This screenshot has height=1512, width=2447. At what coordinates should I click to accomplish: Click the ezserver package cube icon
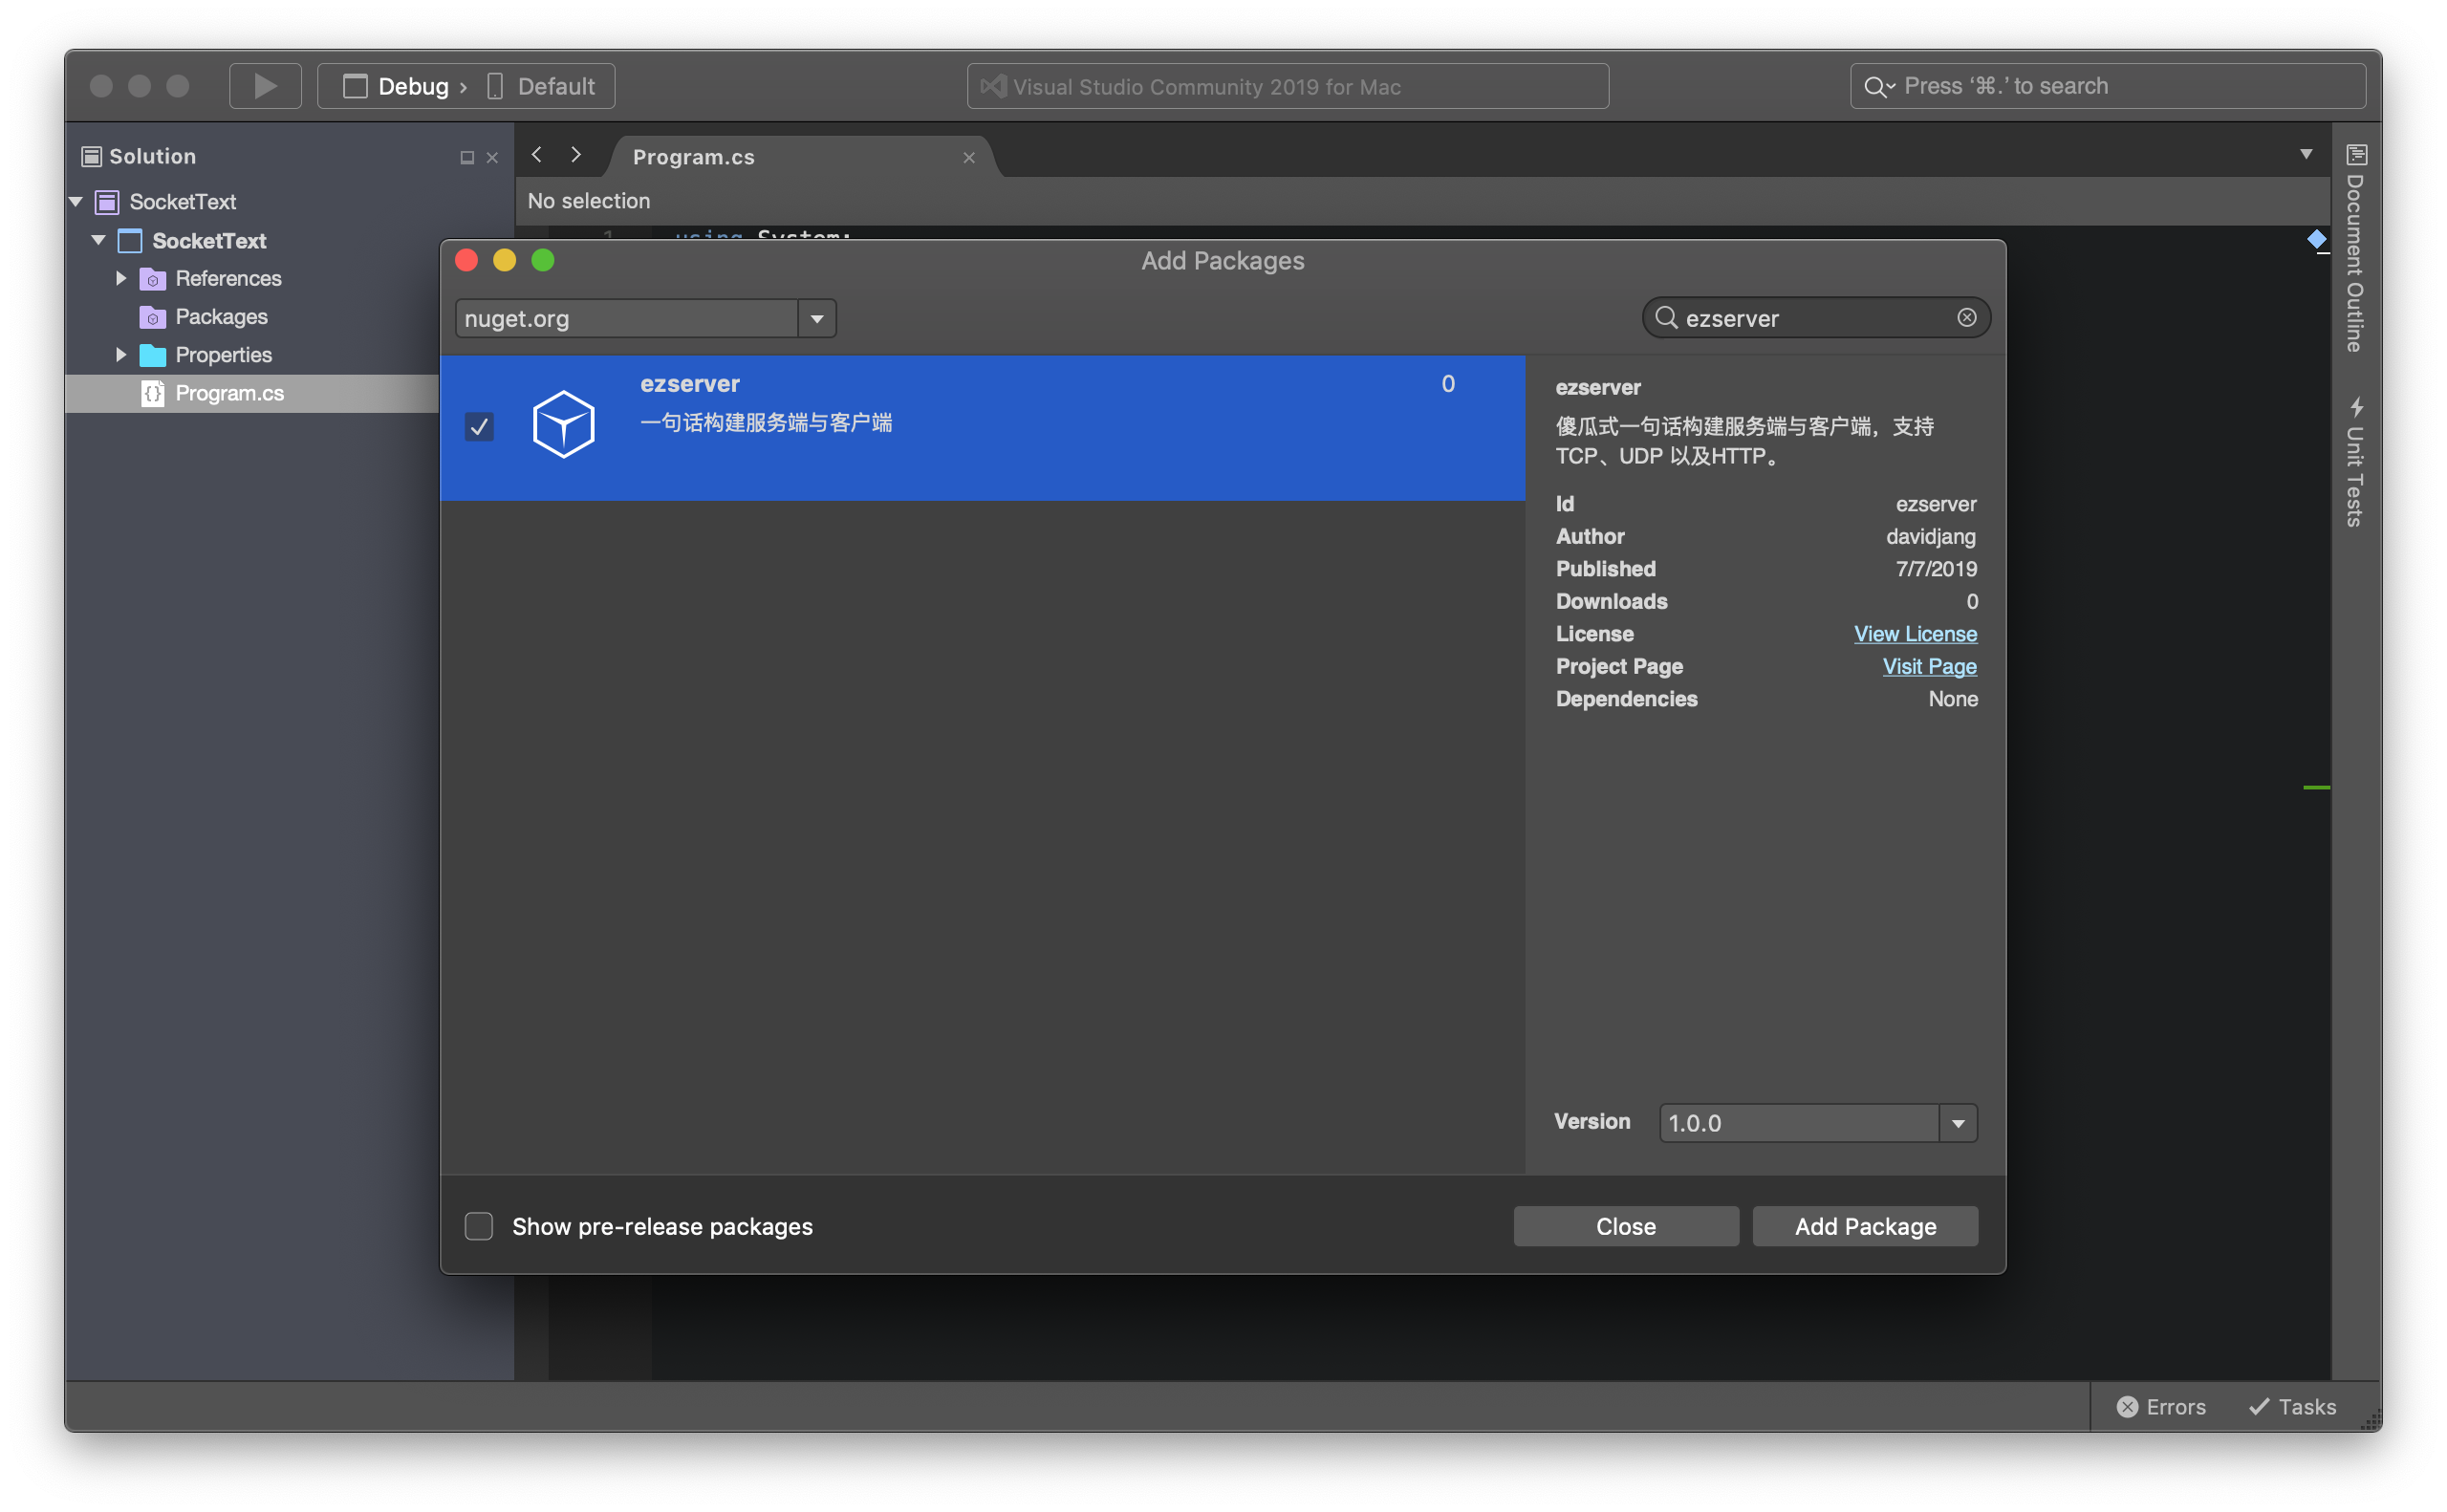coord(564,425)
